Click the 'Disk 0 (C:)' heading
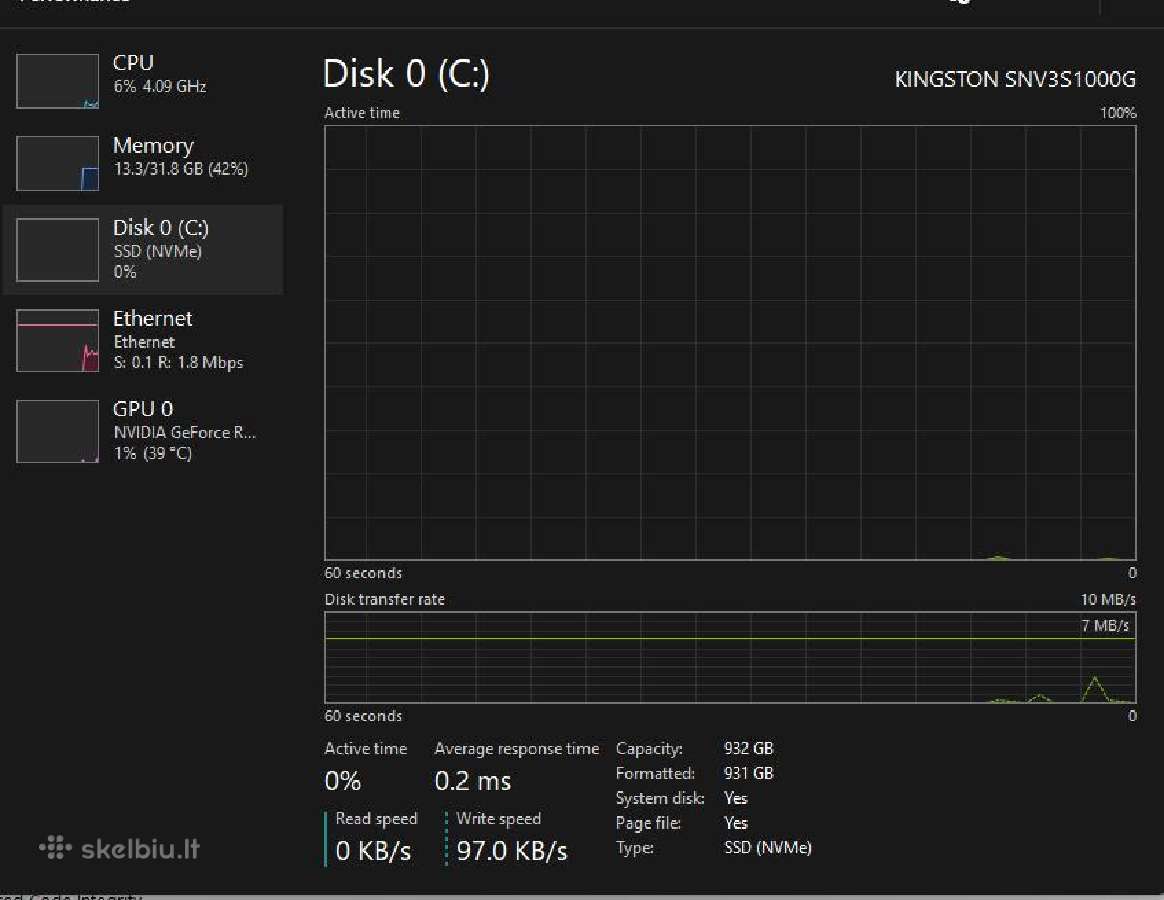 click(406, 74)
